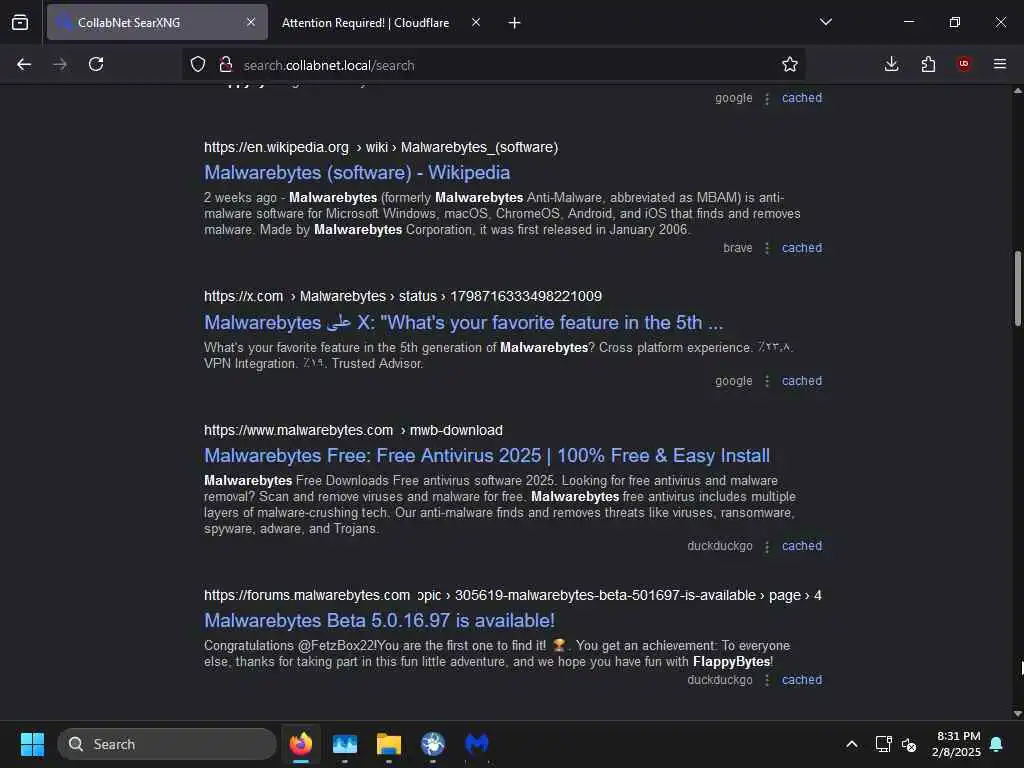Switch to CollabNet SearXNG tab
Image resolution: width=1024 pixels, height=768 pixels.
click(157, 22)
